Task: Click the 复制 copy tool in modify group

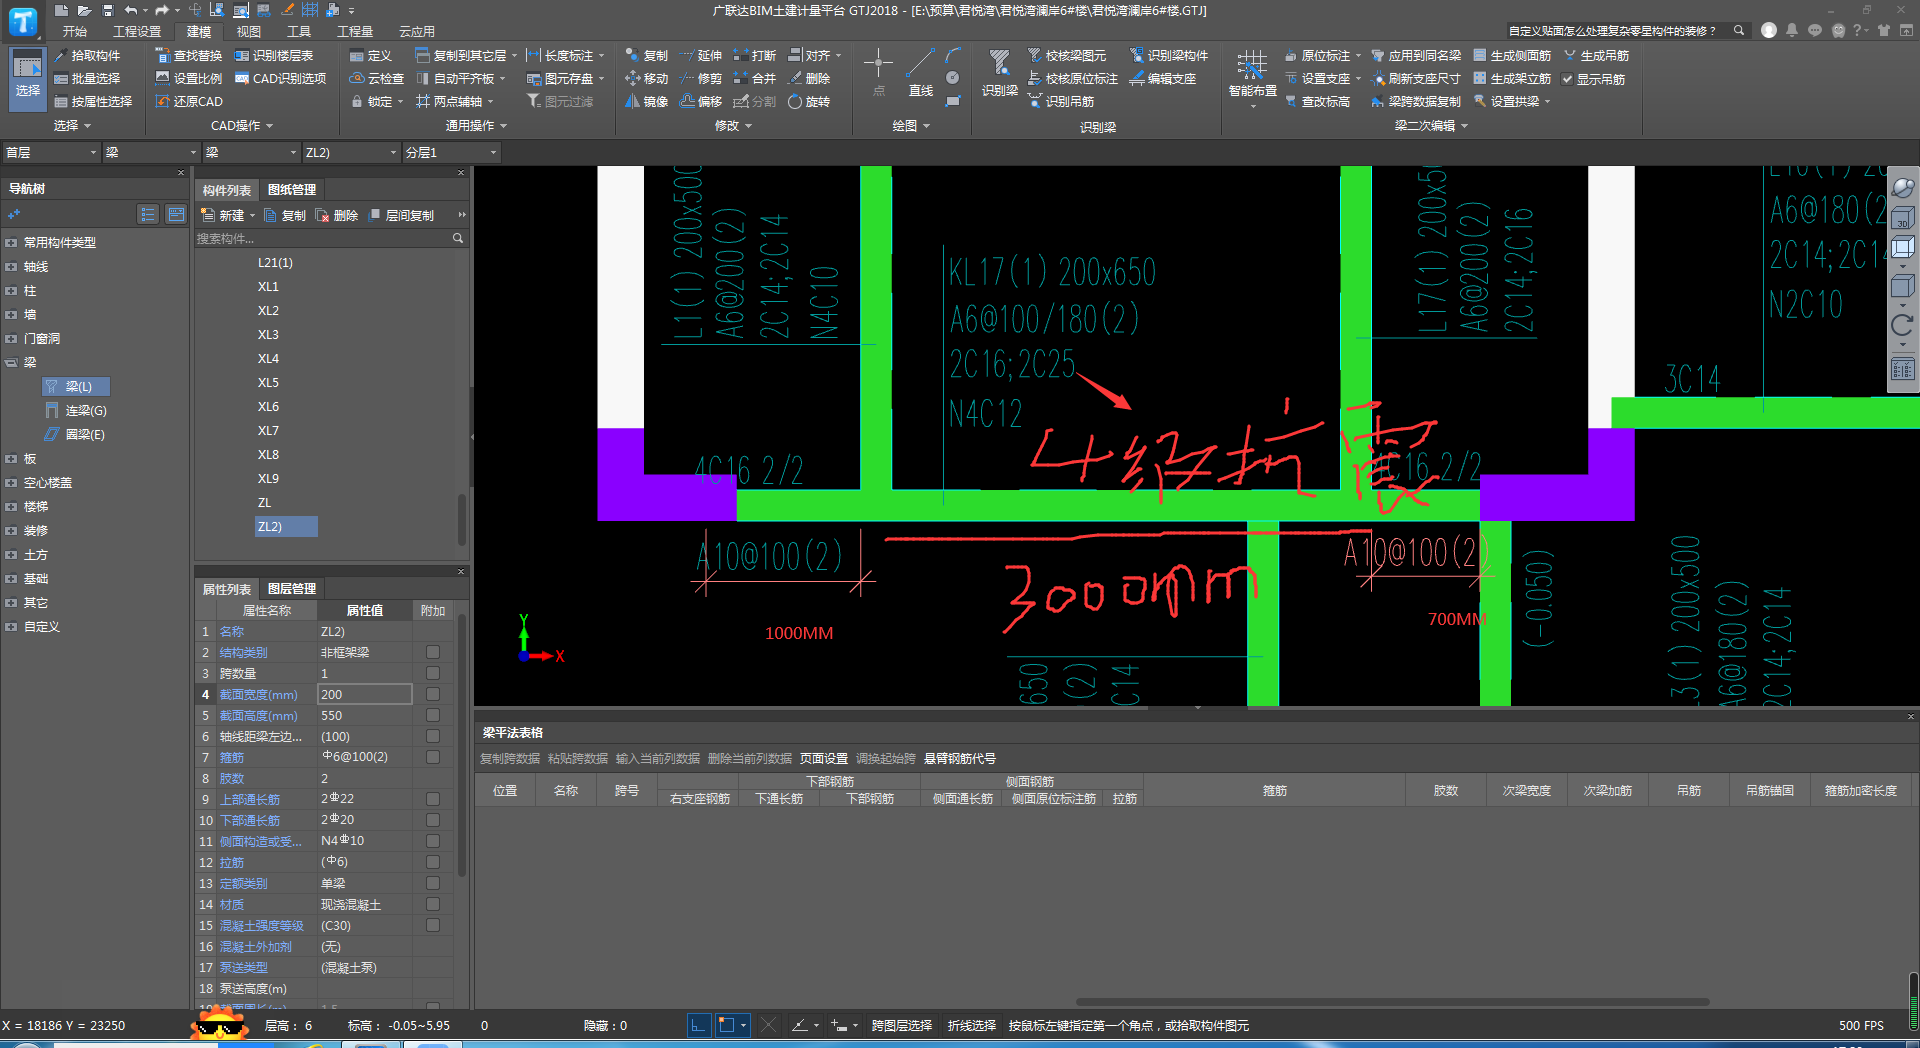Action: point(646,56)
